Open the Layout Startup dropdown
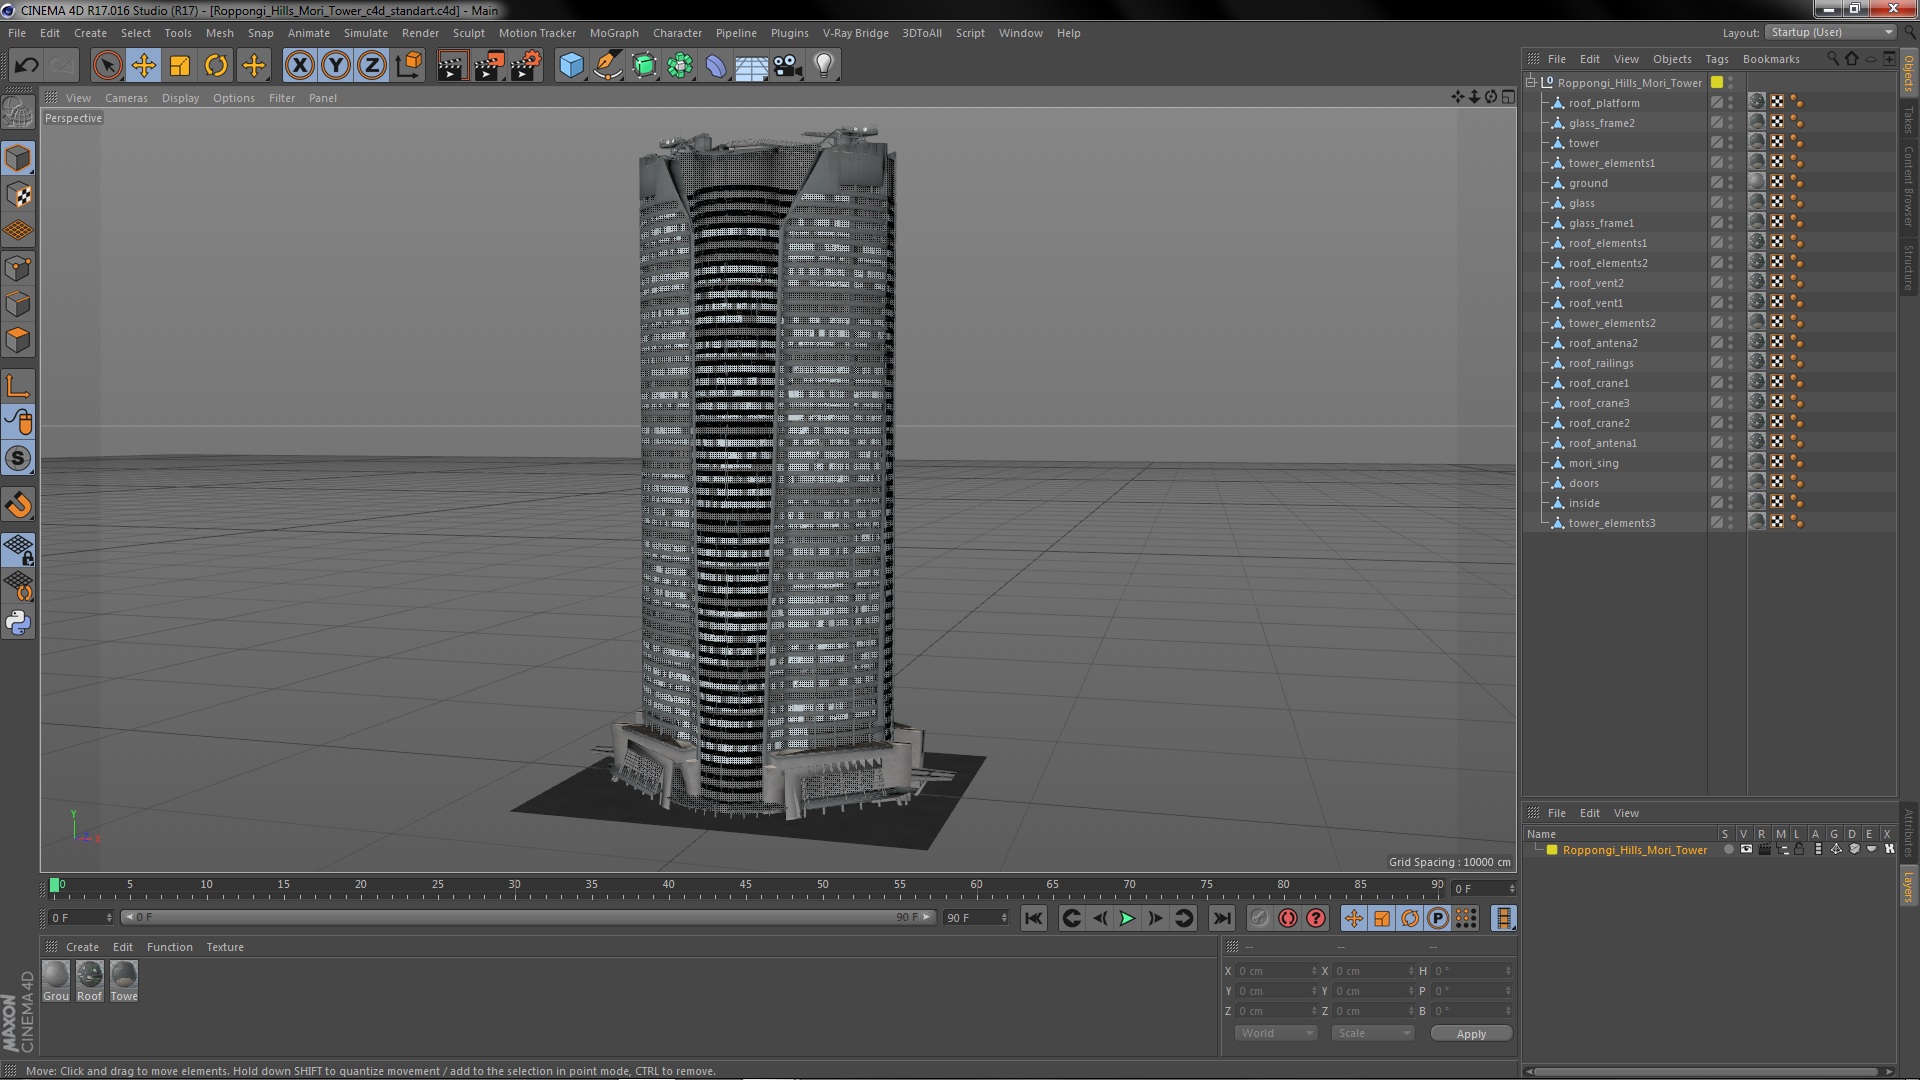This screenshot has width=1920, height=1080. pyautogui.click(x=1830, y=32)
